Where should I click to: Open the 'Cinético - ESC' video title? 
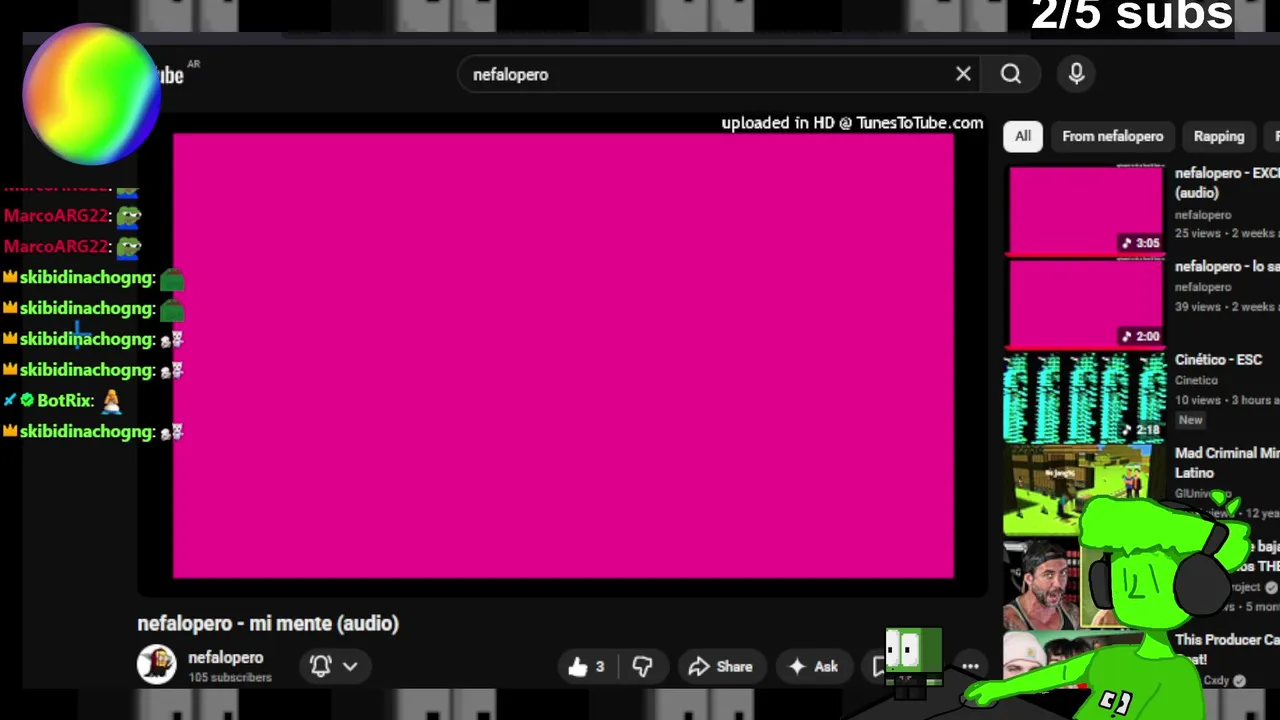(x=1218, y=360)
